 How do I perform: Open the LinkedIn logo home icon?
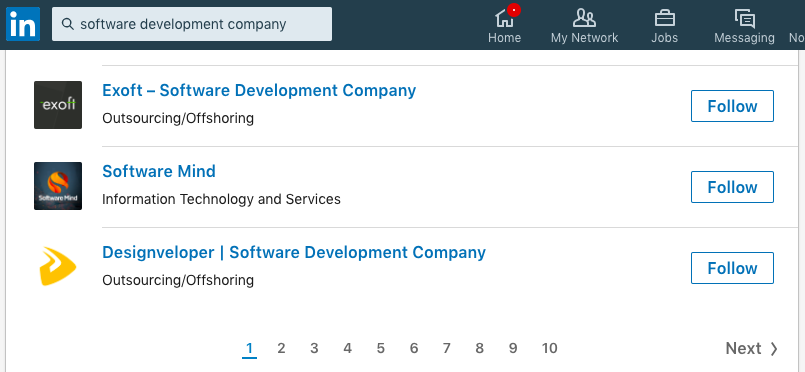point(23,24)
